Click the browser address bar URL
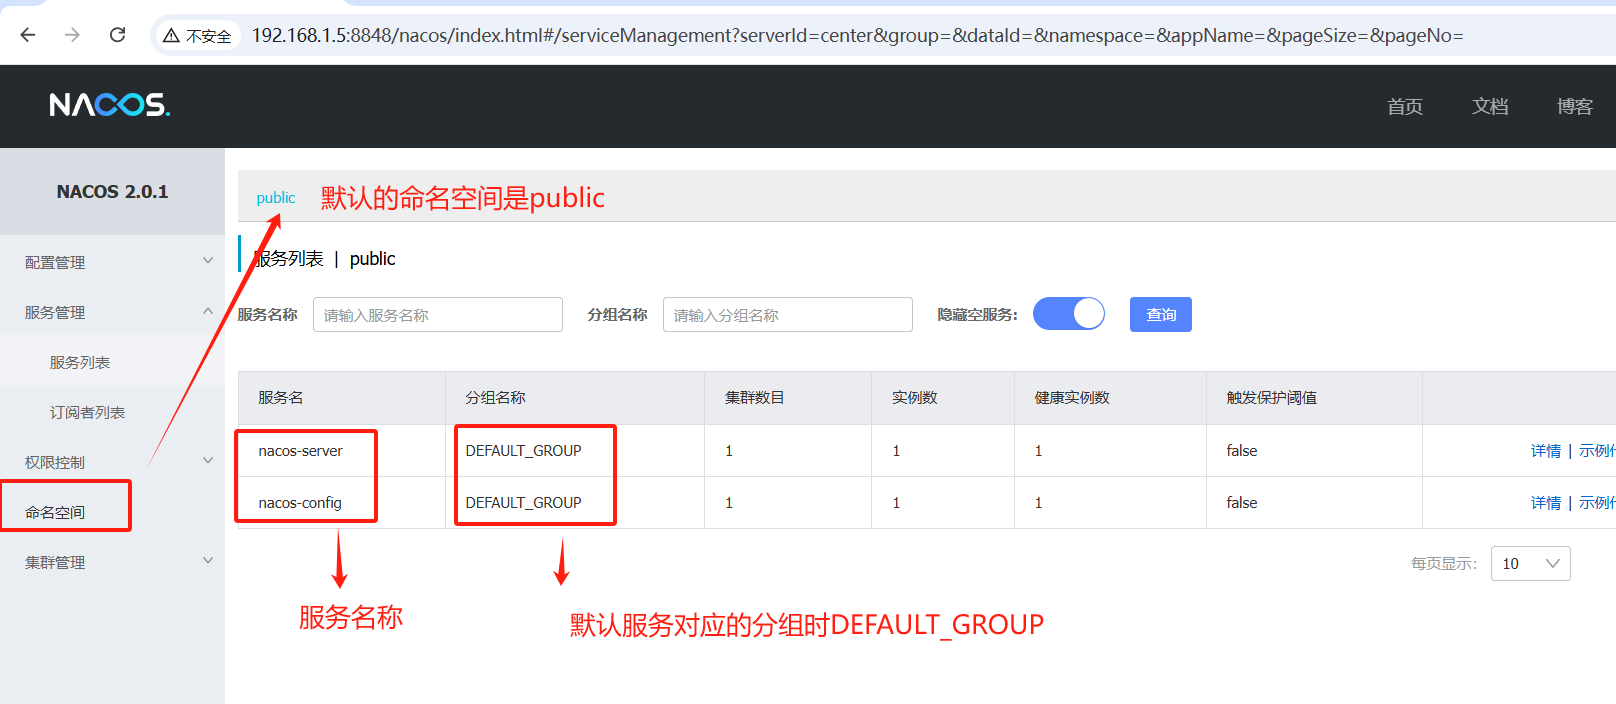 [857, 36]
